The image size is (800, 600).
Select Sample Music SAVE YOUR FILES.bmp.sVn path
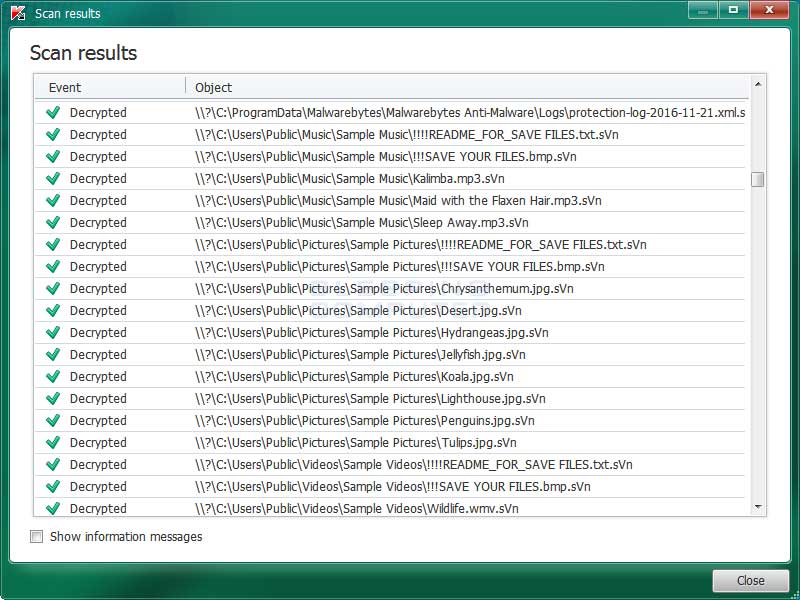(386, 157)
